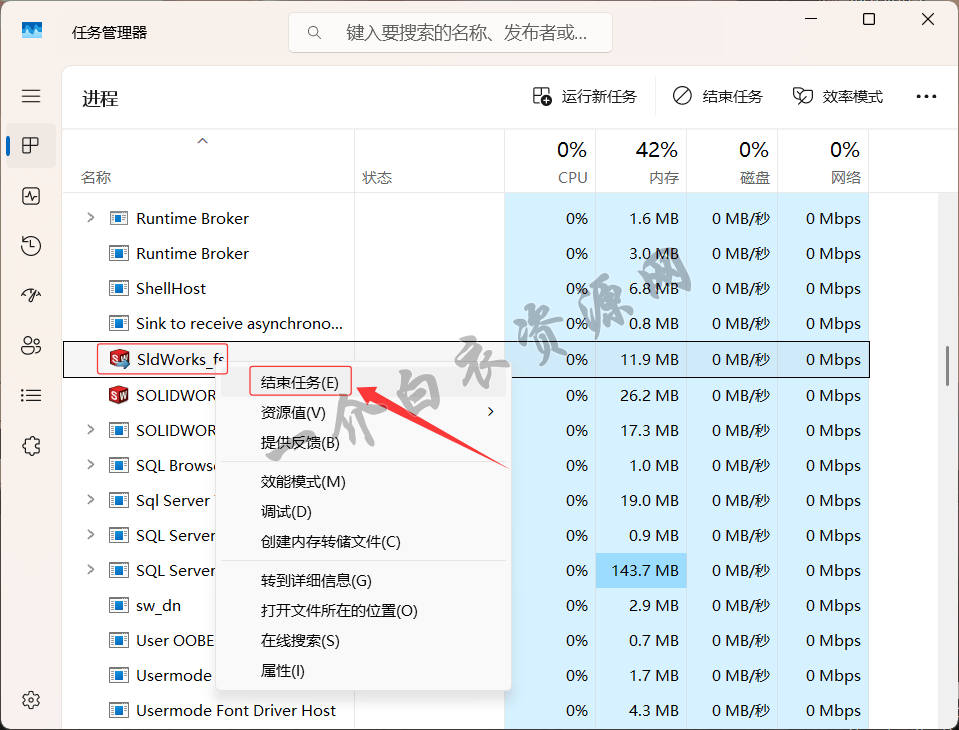Open Task Manager settings gear
The width and height of the screenshot is (959, 730).
[x=31, y=699]
